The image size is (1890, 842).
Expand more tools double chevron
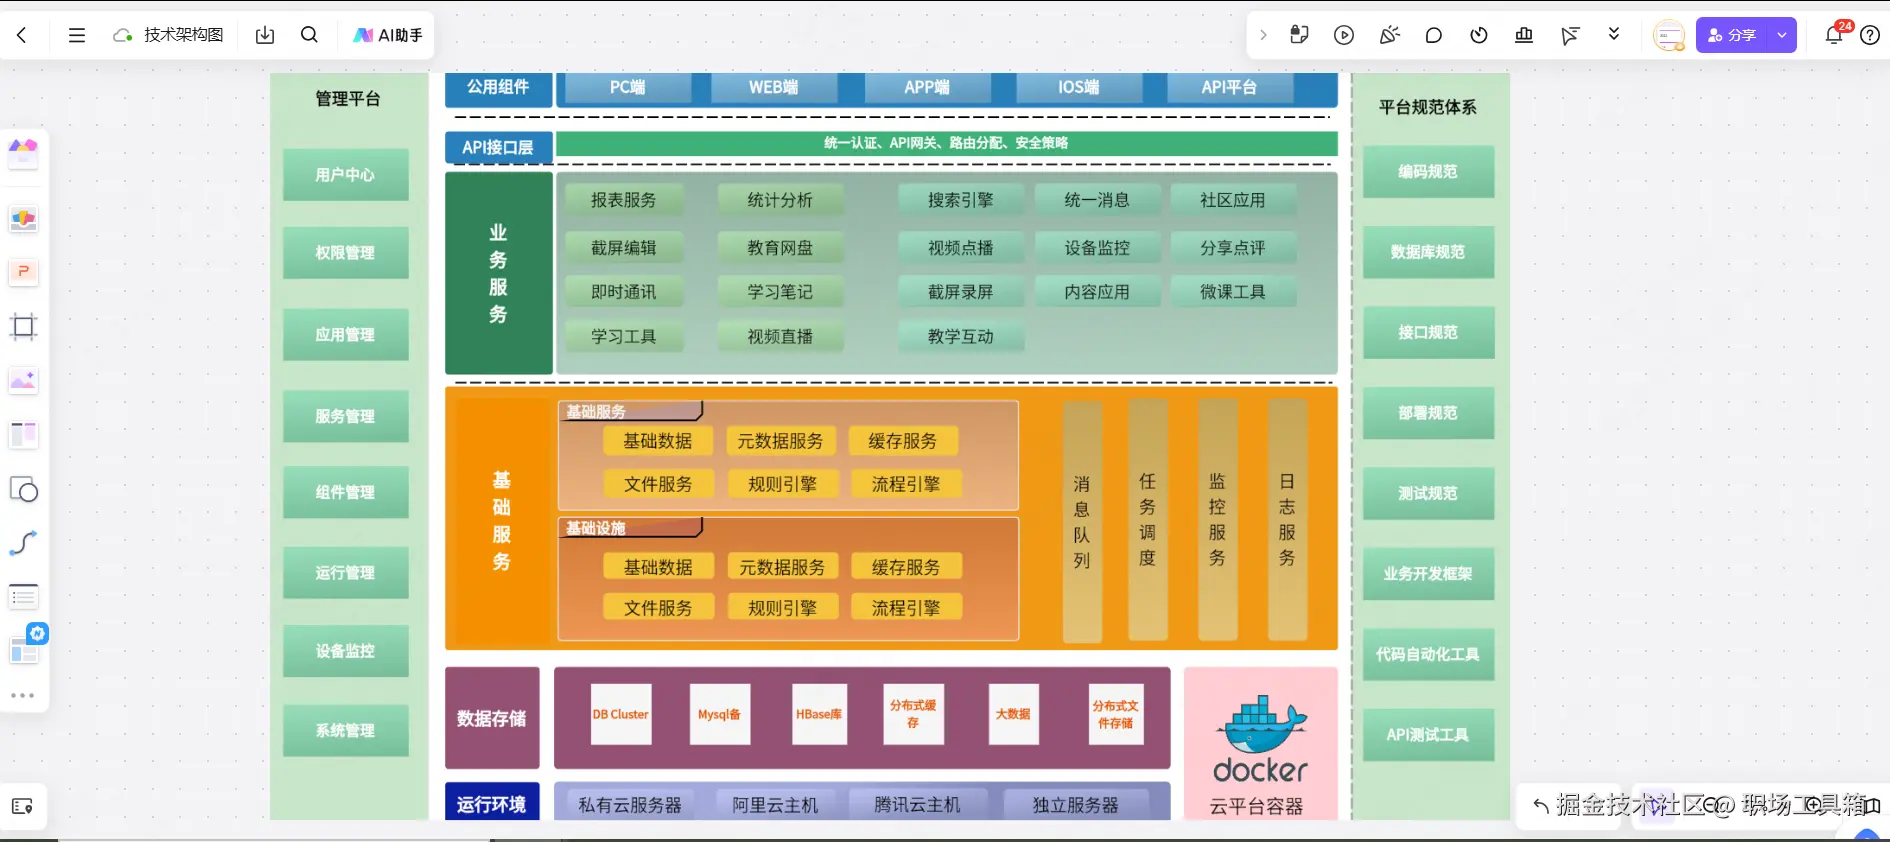point(1613,34)
